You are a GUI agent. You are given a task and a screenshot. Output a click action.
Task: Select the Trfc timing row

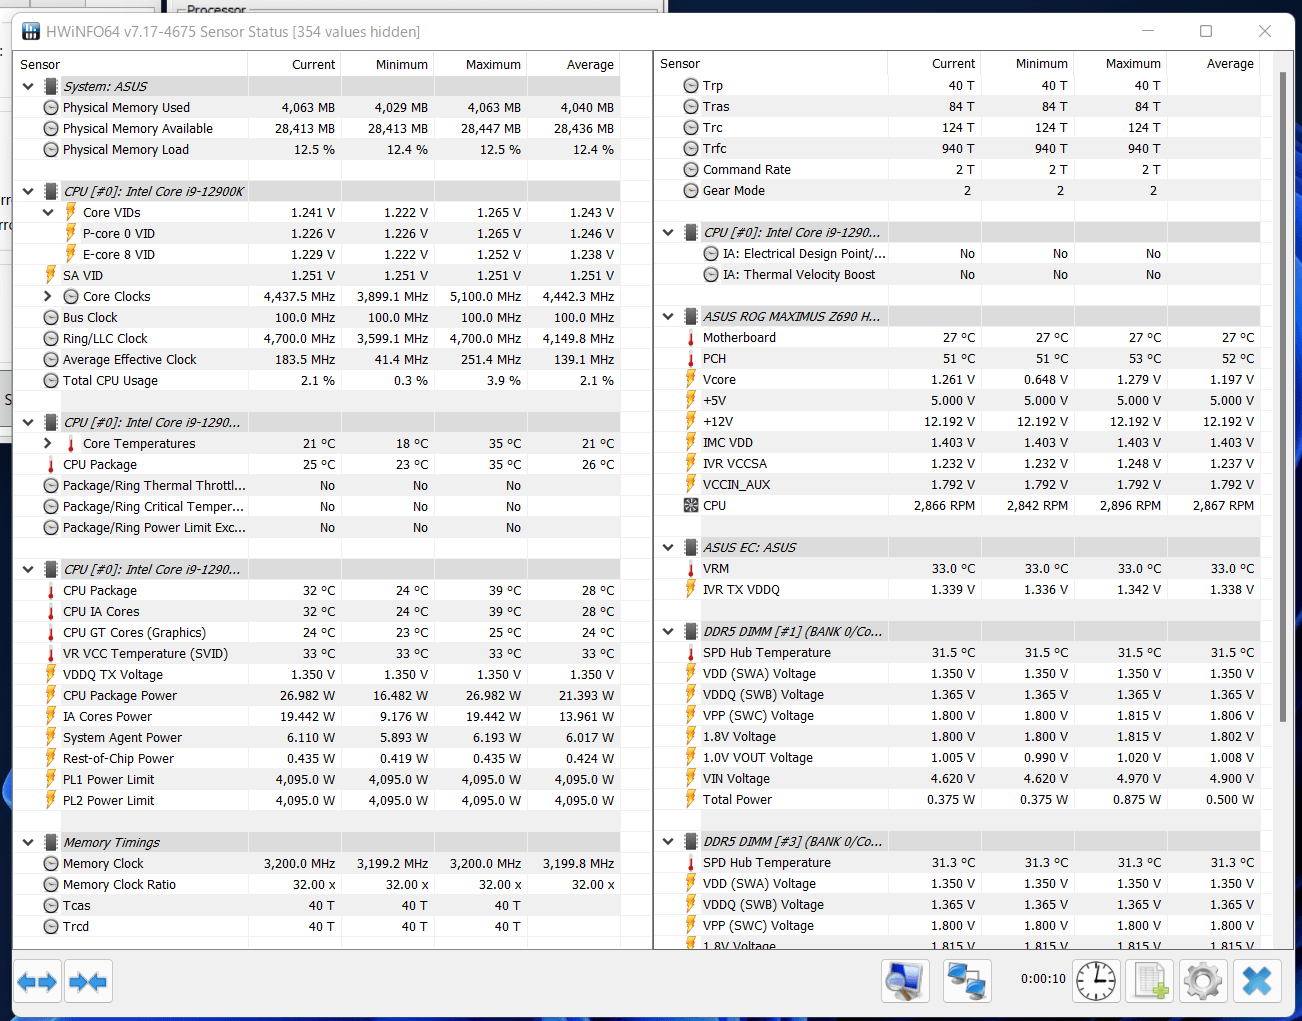pyautogui.click(x=957, y=148)
